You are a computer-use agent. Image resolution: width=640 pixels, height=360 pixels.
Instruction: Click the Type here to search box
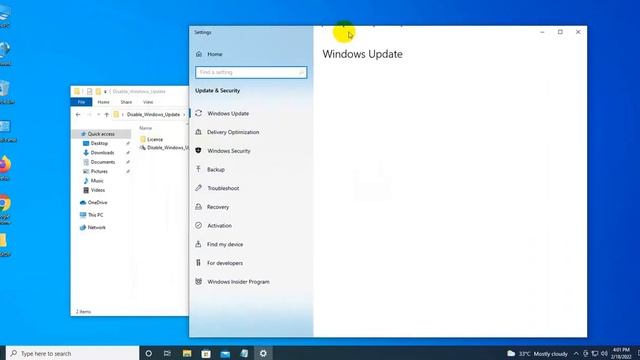pos(73,353)
